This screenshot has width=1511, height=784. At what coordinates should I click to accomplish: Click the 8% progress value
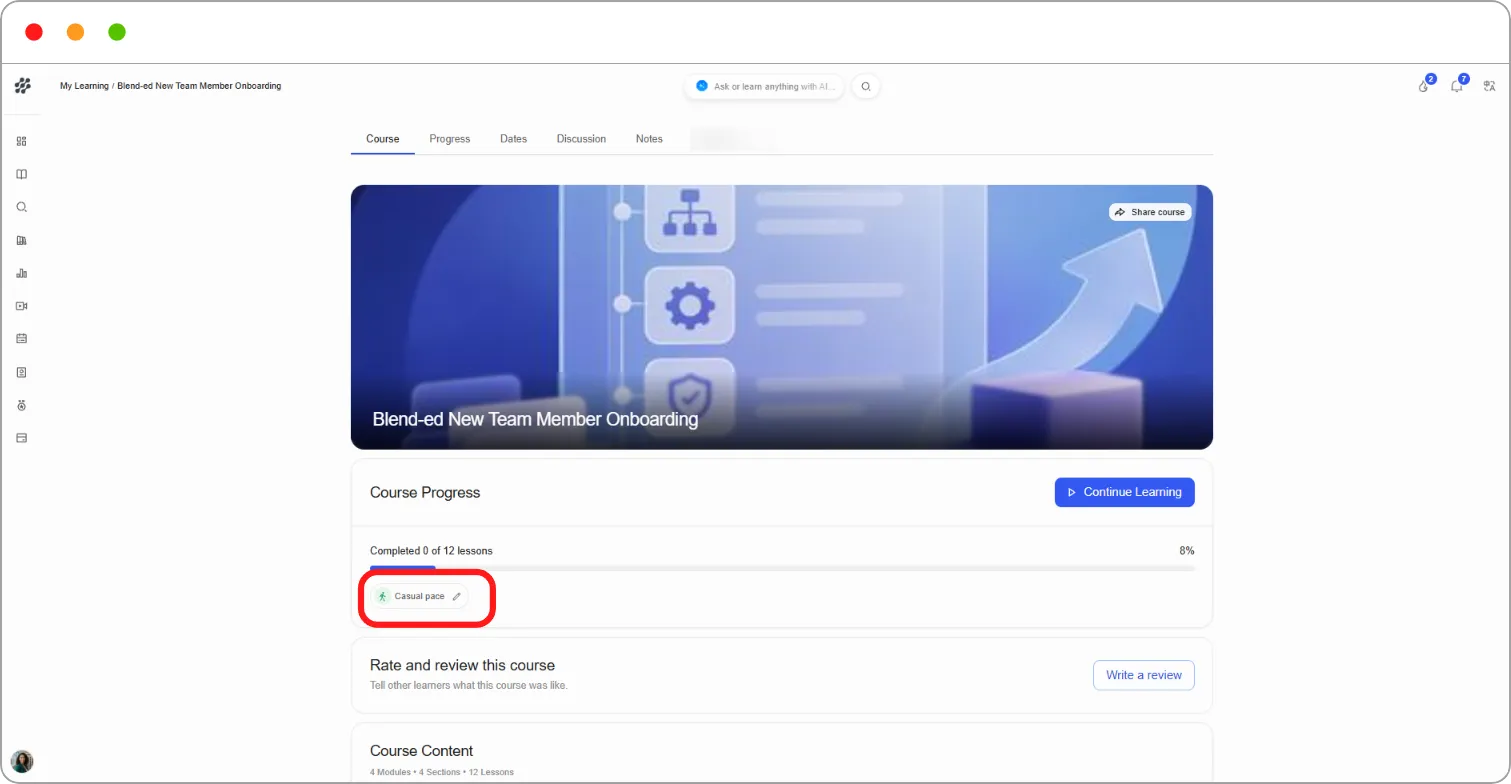pos(1187,551)
